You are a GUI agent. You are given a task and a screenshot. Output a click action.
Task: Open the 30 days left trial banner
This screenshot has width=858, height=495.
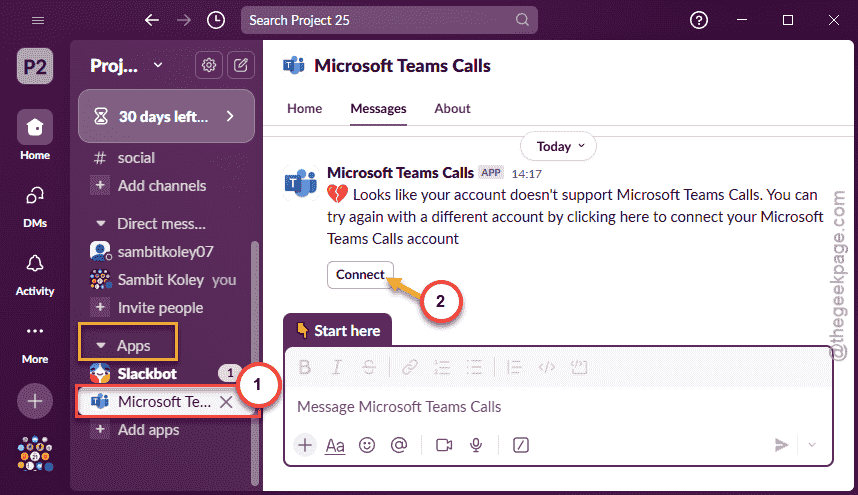pyautogui.click(x=166, y=116)
